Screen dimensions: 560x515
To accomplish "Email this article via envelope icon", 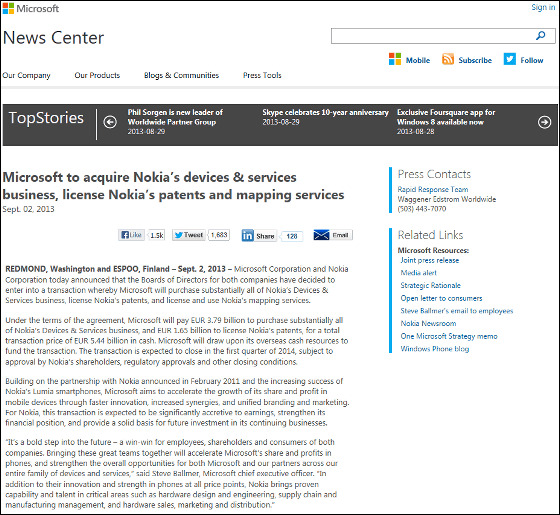I will [x=333, y=235].
